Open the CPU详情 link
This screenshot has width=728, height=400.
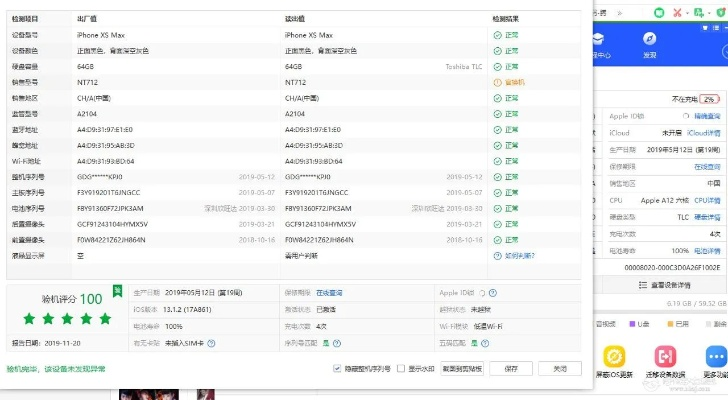(x=708, y=200)
